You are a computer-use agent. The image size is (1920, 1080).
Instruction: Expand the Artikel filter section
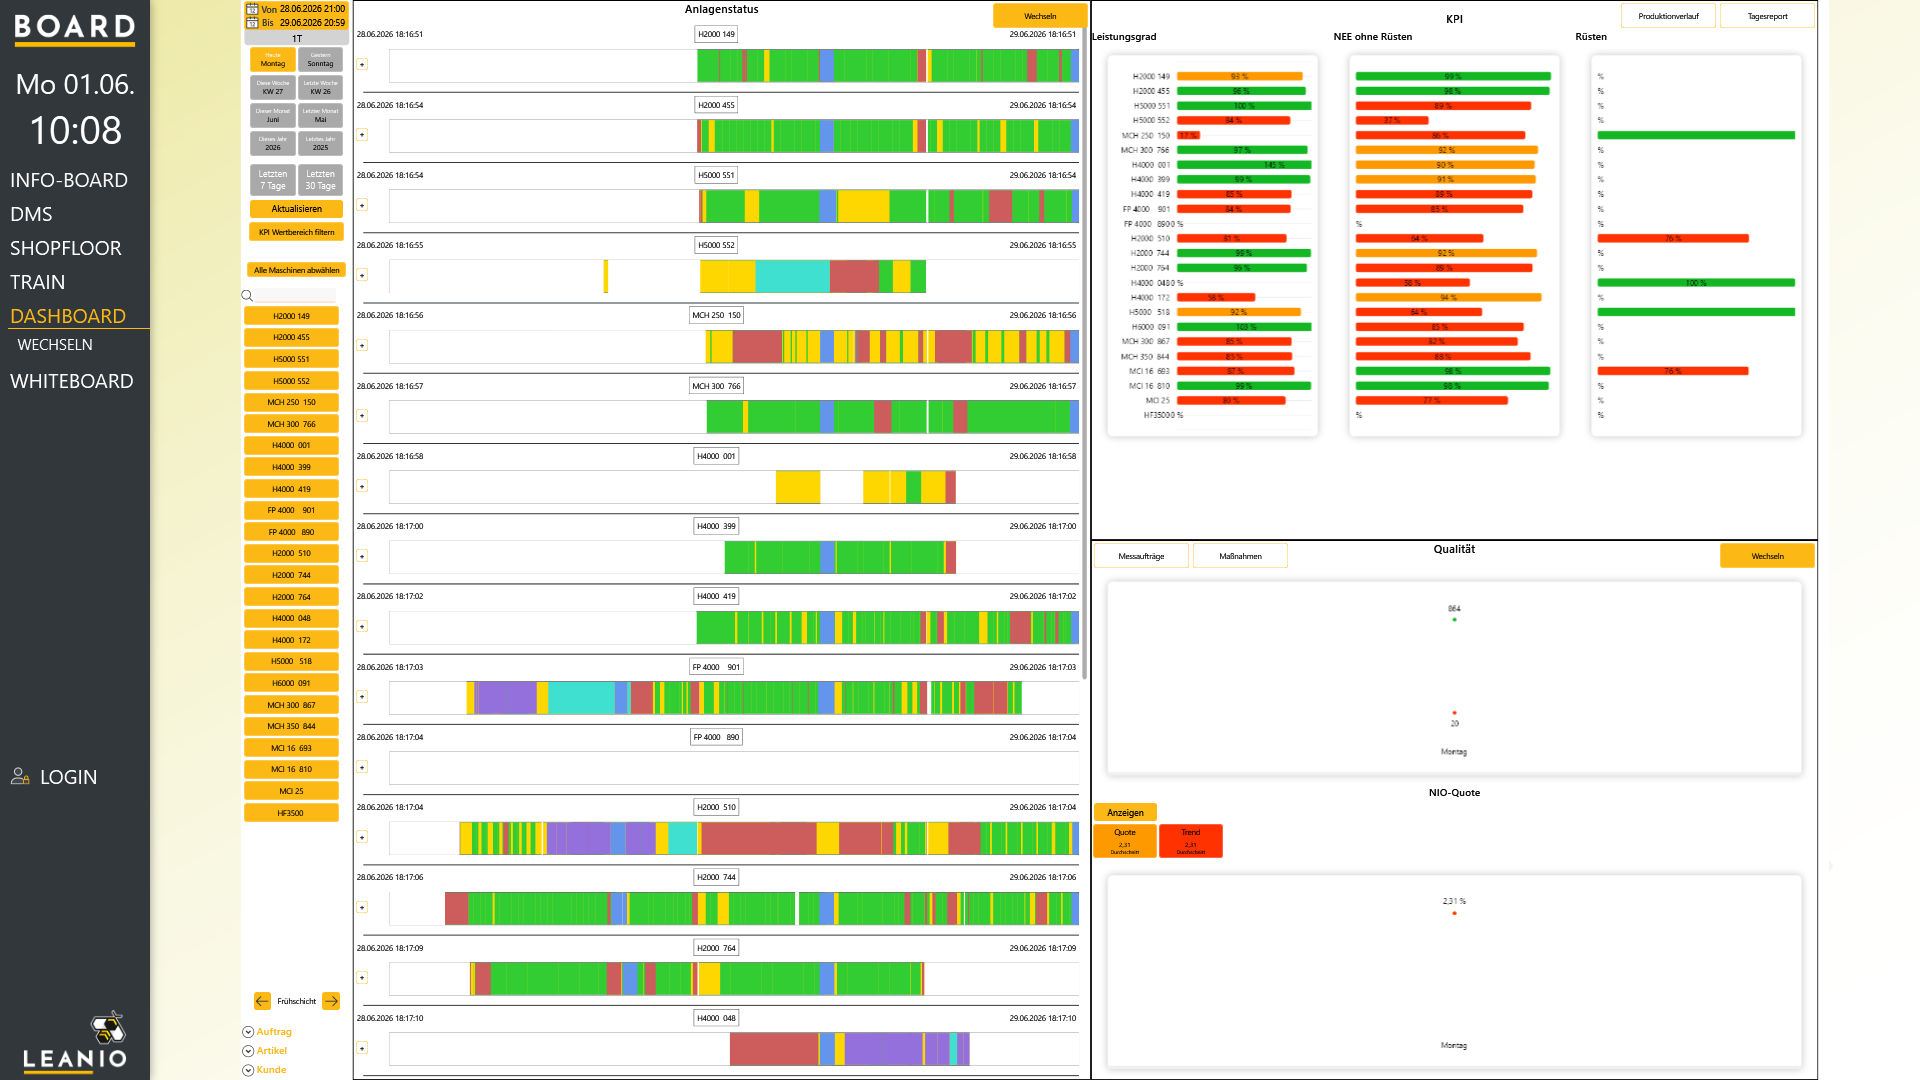(x=248, y=1051)
